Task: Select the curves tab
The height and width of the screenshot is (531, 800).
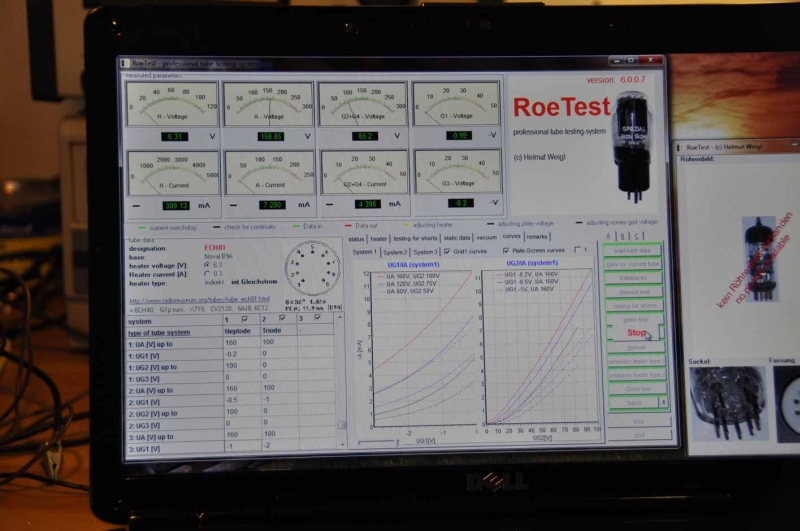Action: coord(511,236)
